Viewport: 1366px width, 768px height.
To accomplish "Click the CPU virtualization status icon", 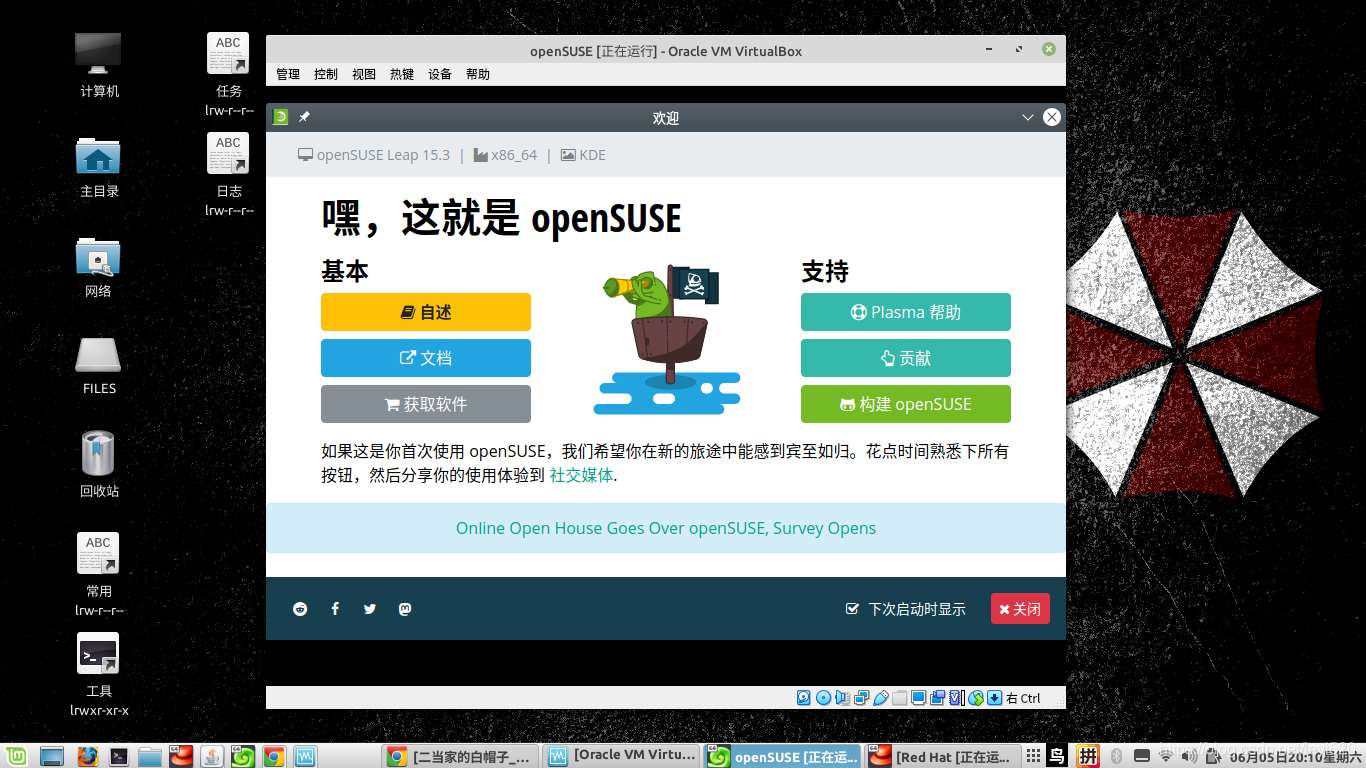I will click(956, 698).
